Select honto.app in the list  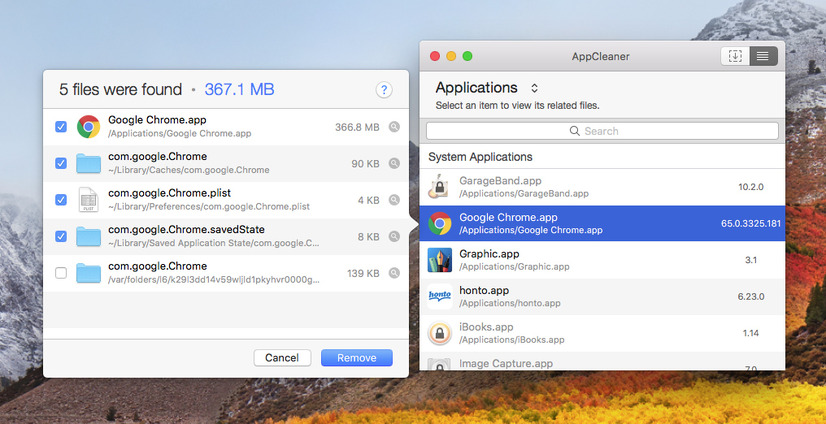[602, 297]
